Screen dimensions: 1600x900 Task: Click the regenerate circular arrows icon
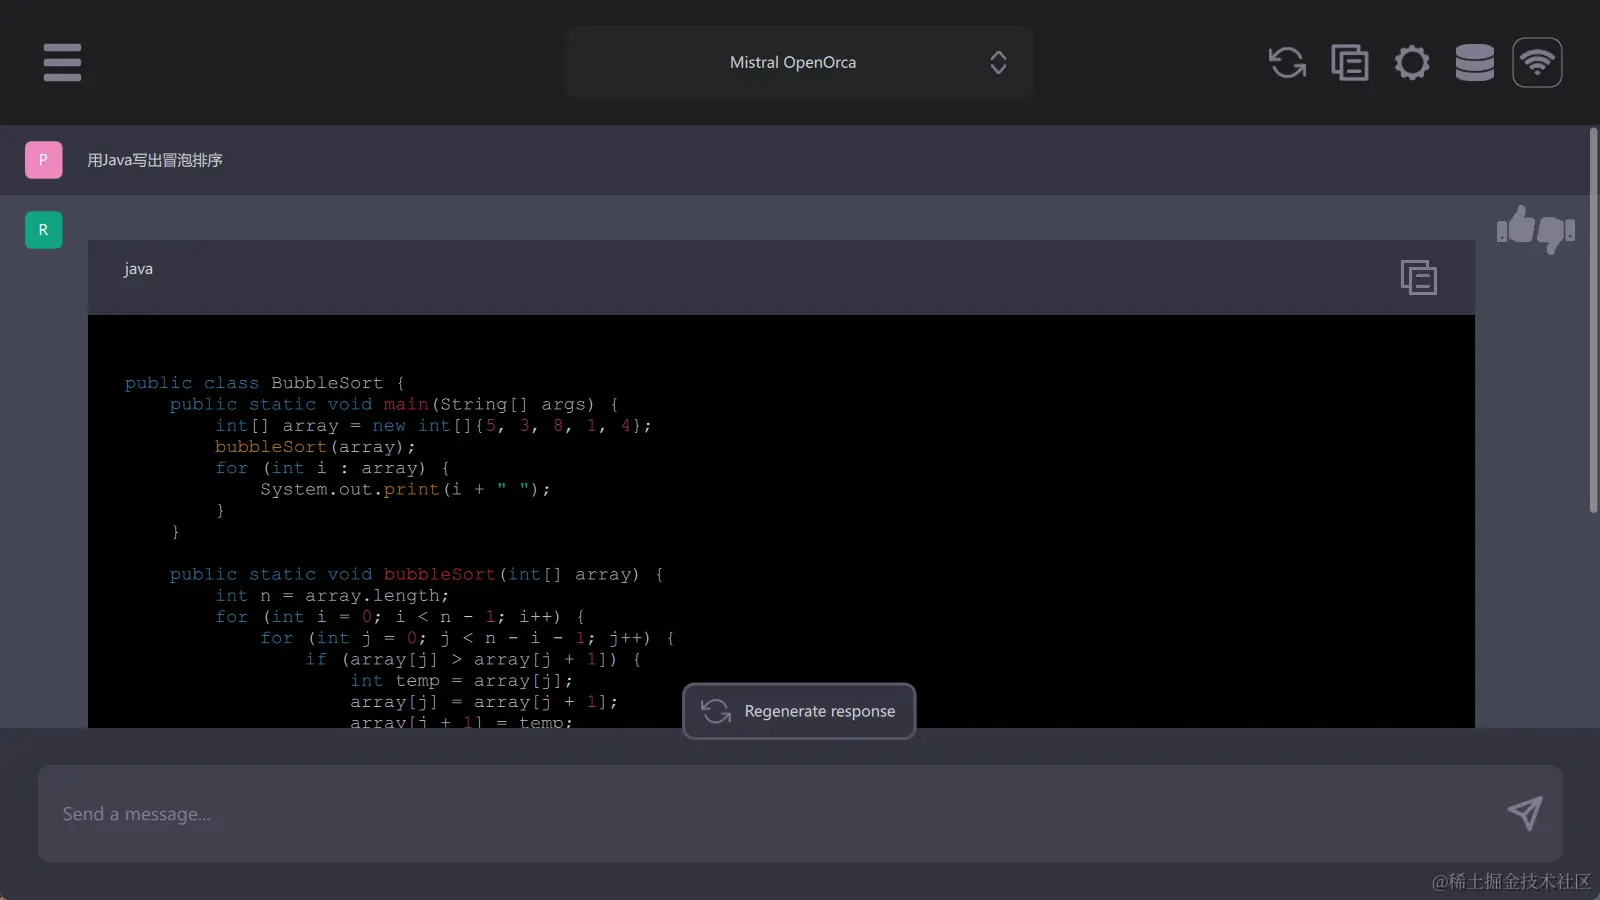[715, 711]
